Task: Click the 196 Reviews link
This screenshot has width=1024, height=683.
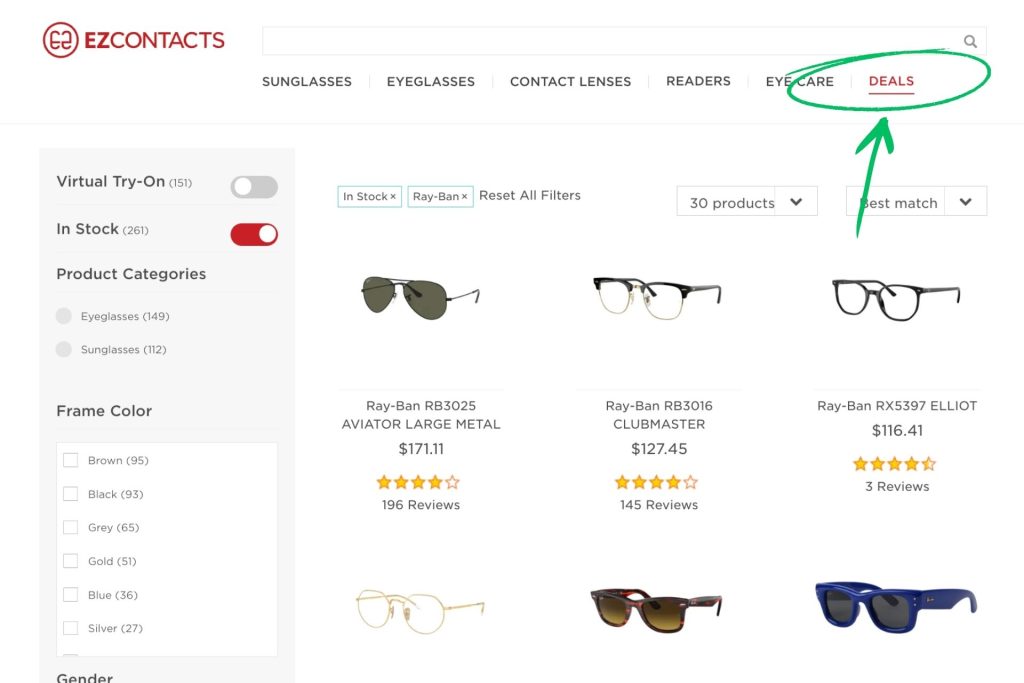Action: point(421,505)
